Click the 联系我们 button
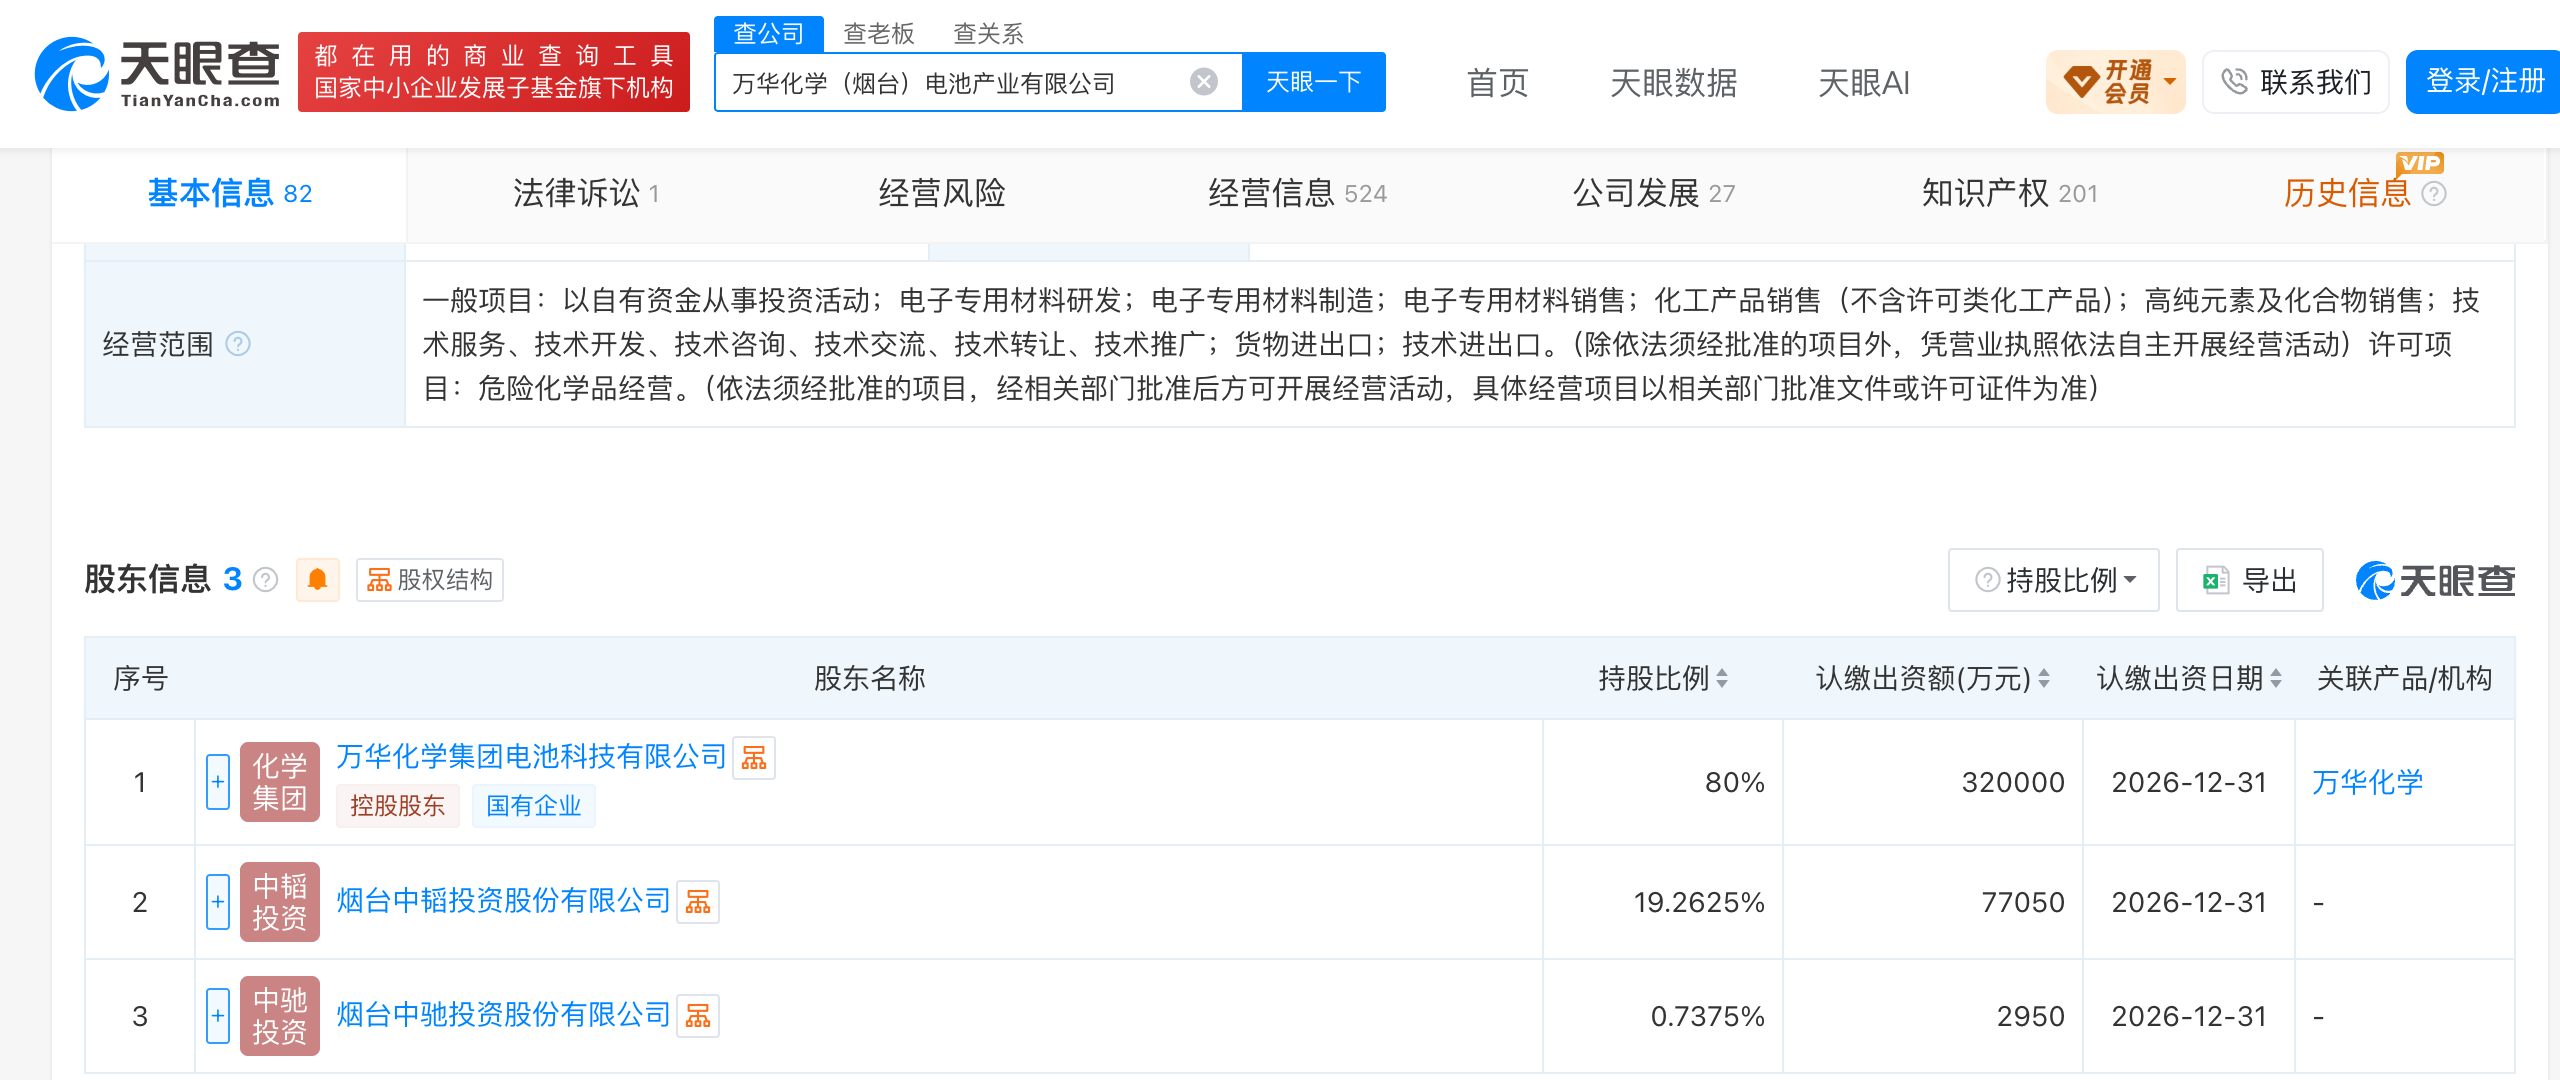 (2296, 82)
